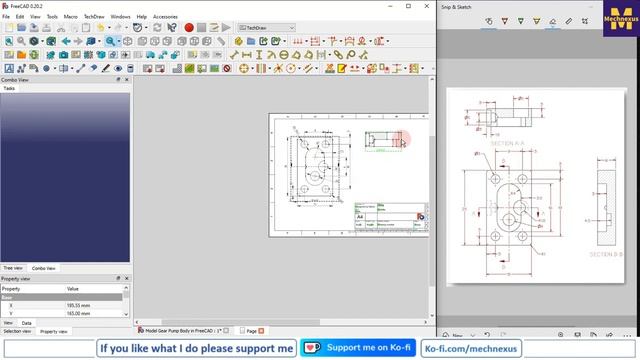Switch to the Tree view tab
The width and height of the screenshot is (640, 360).
pyautogui.click(x=13, y=268)
